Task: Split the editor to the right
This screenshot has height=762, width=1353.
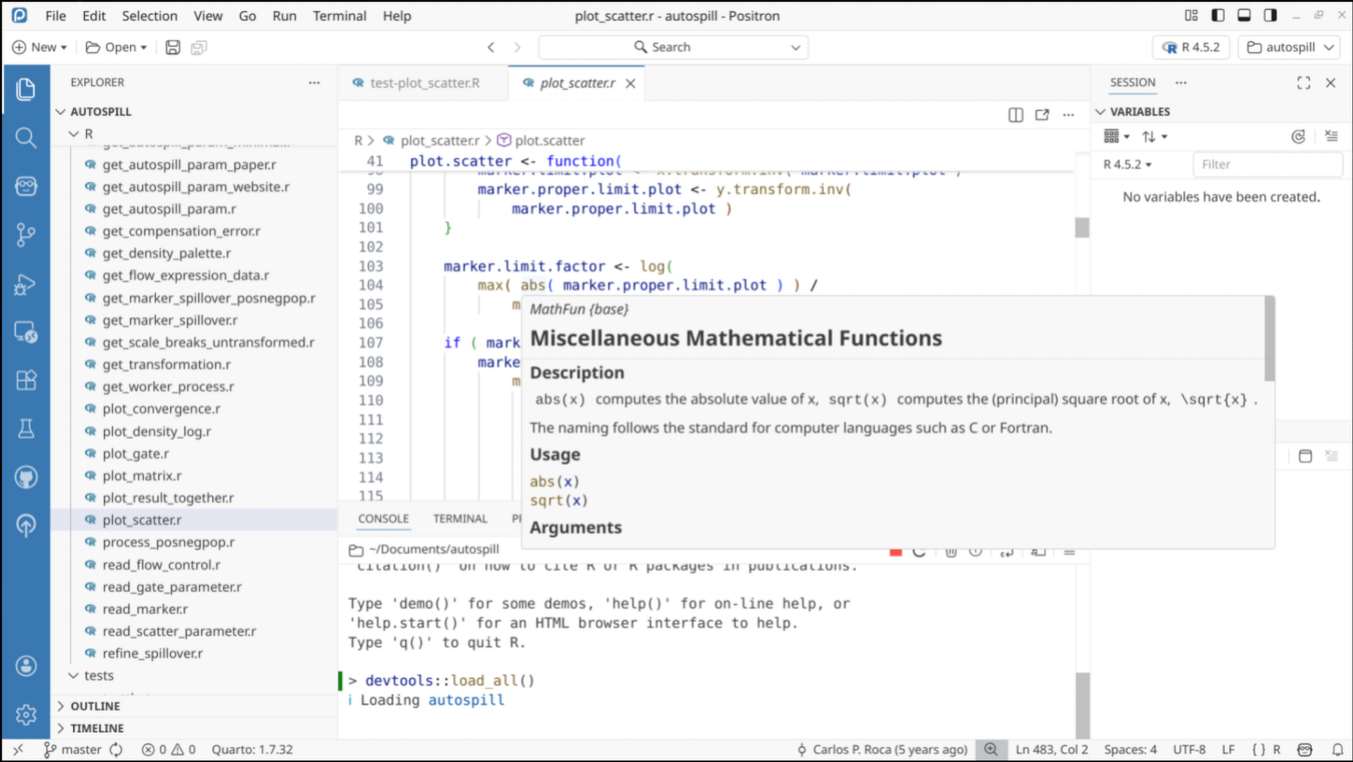Action: (1016, 115)
